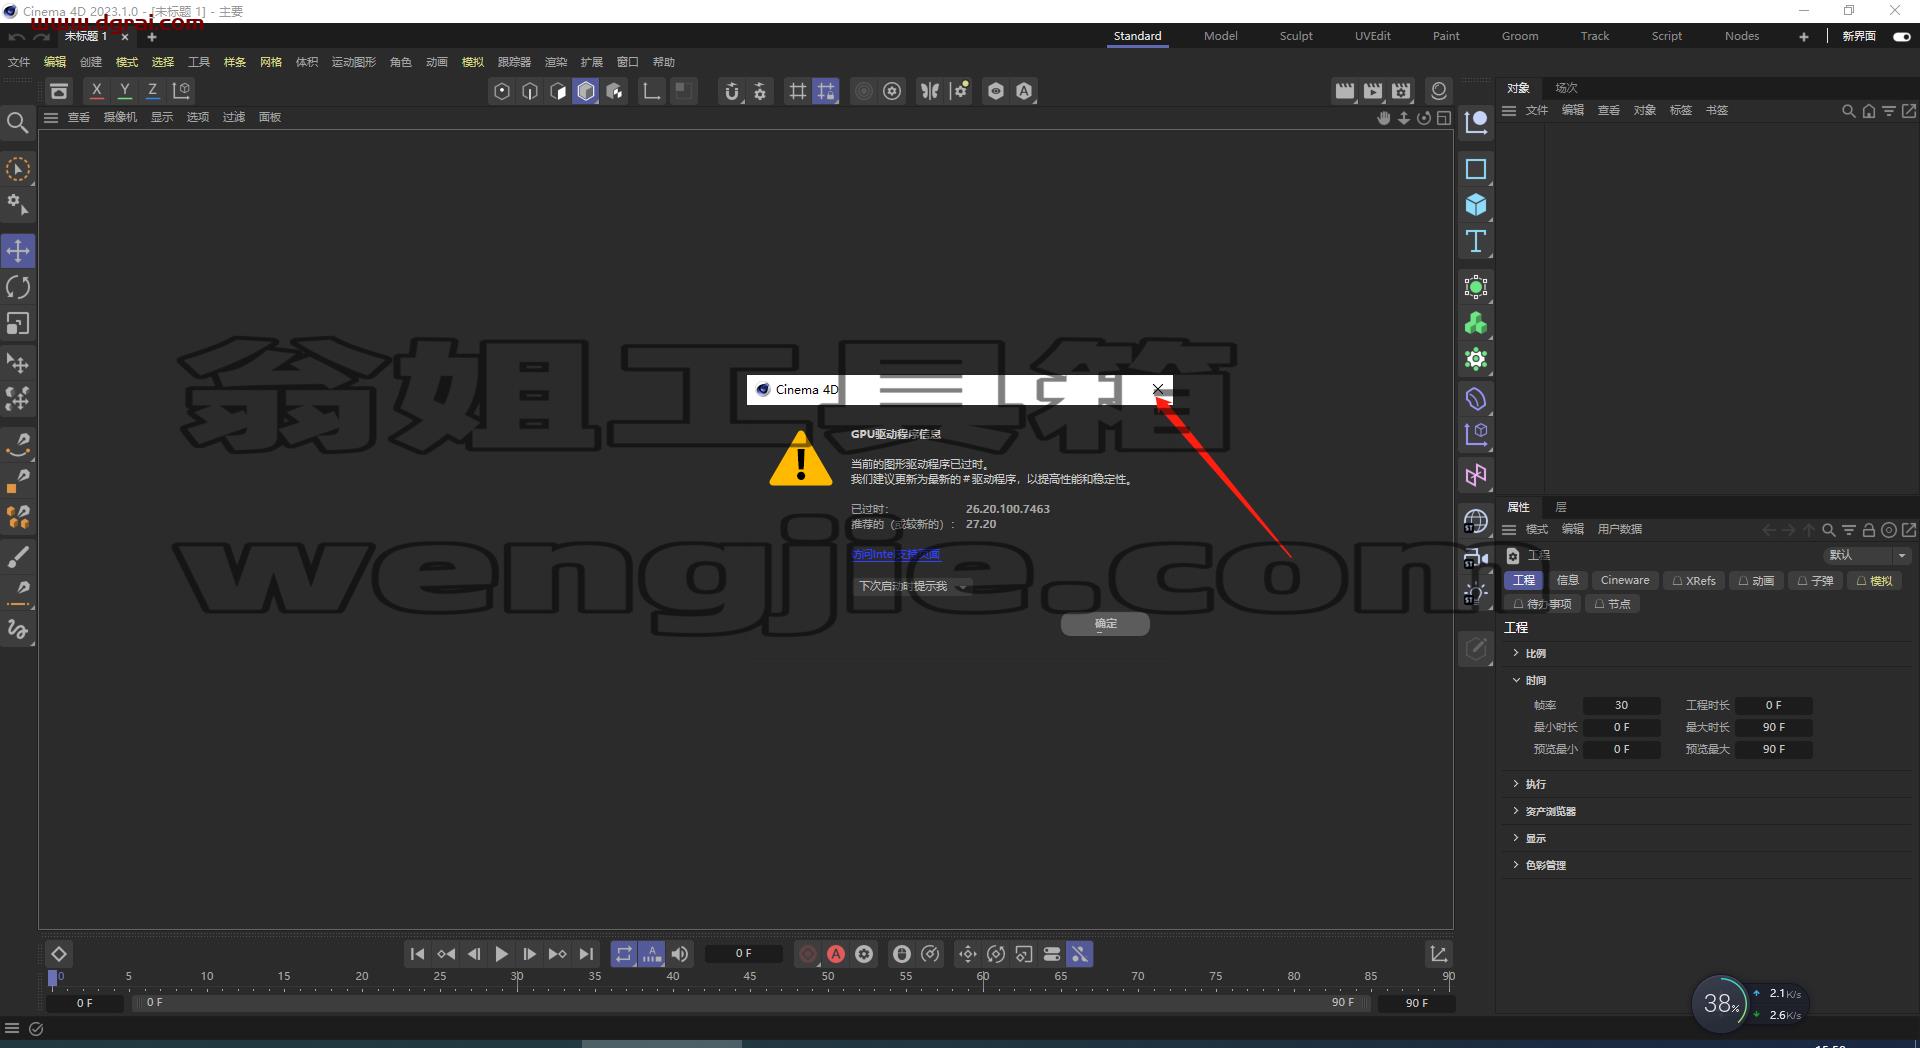The height and width of the screenshot is (1048, 1920).
Task: Add a Text spline object
Action: point(1476,241)
